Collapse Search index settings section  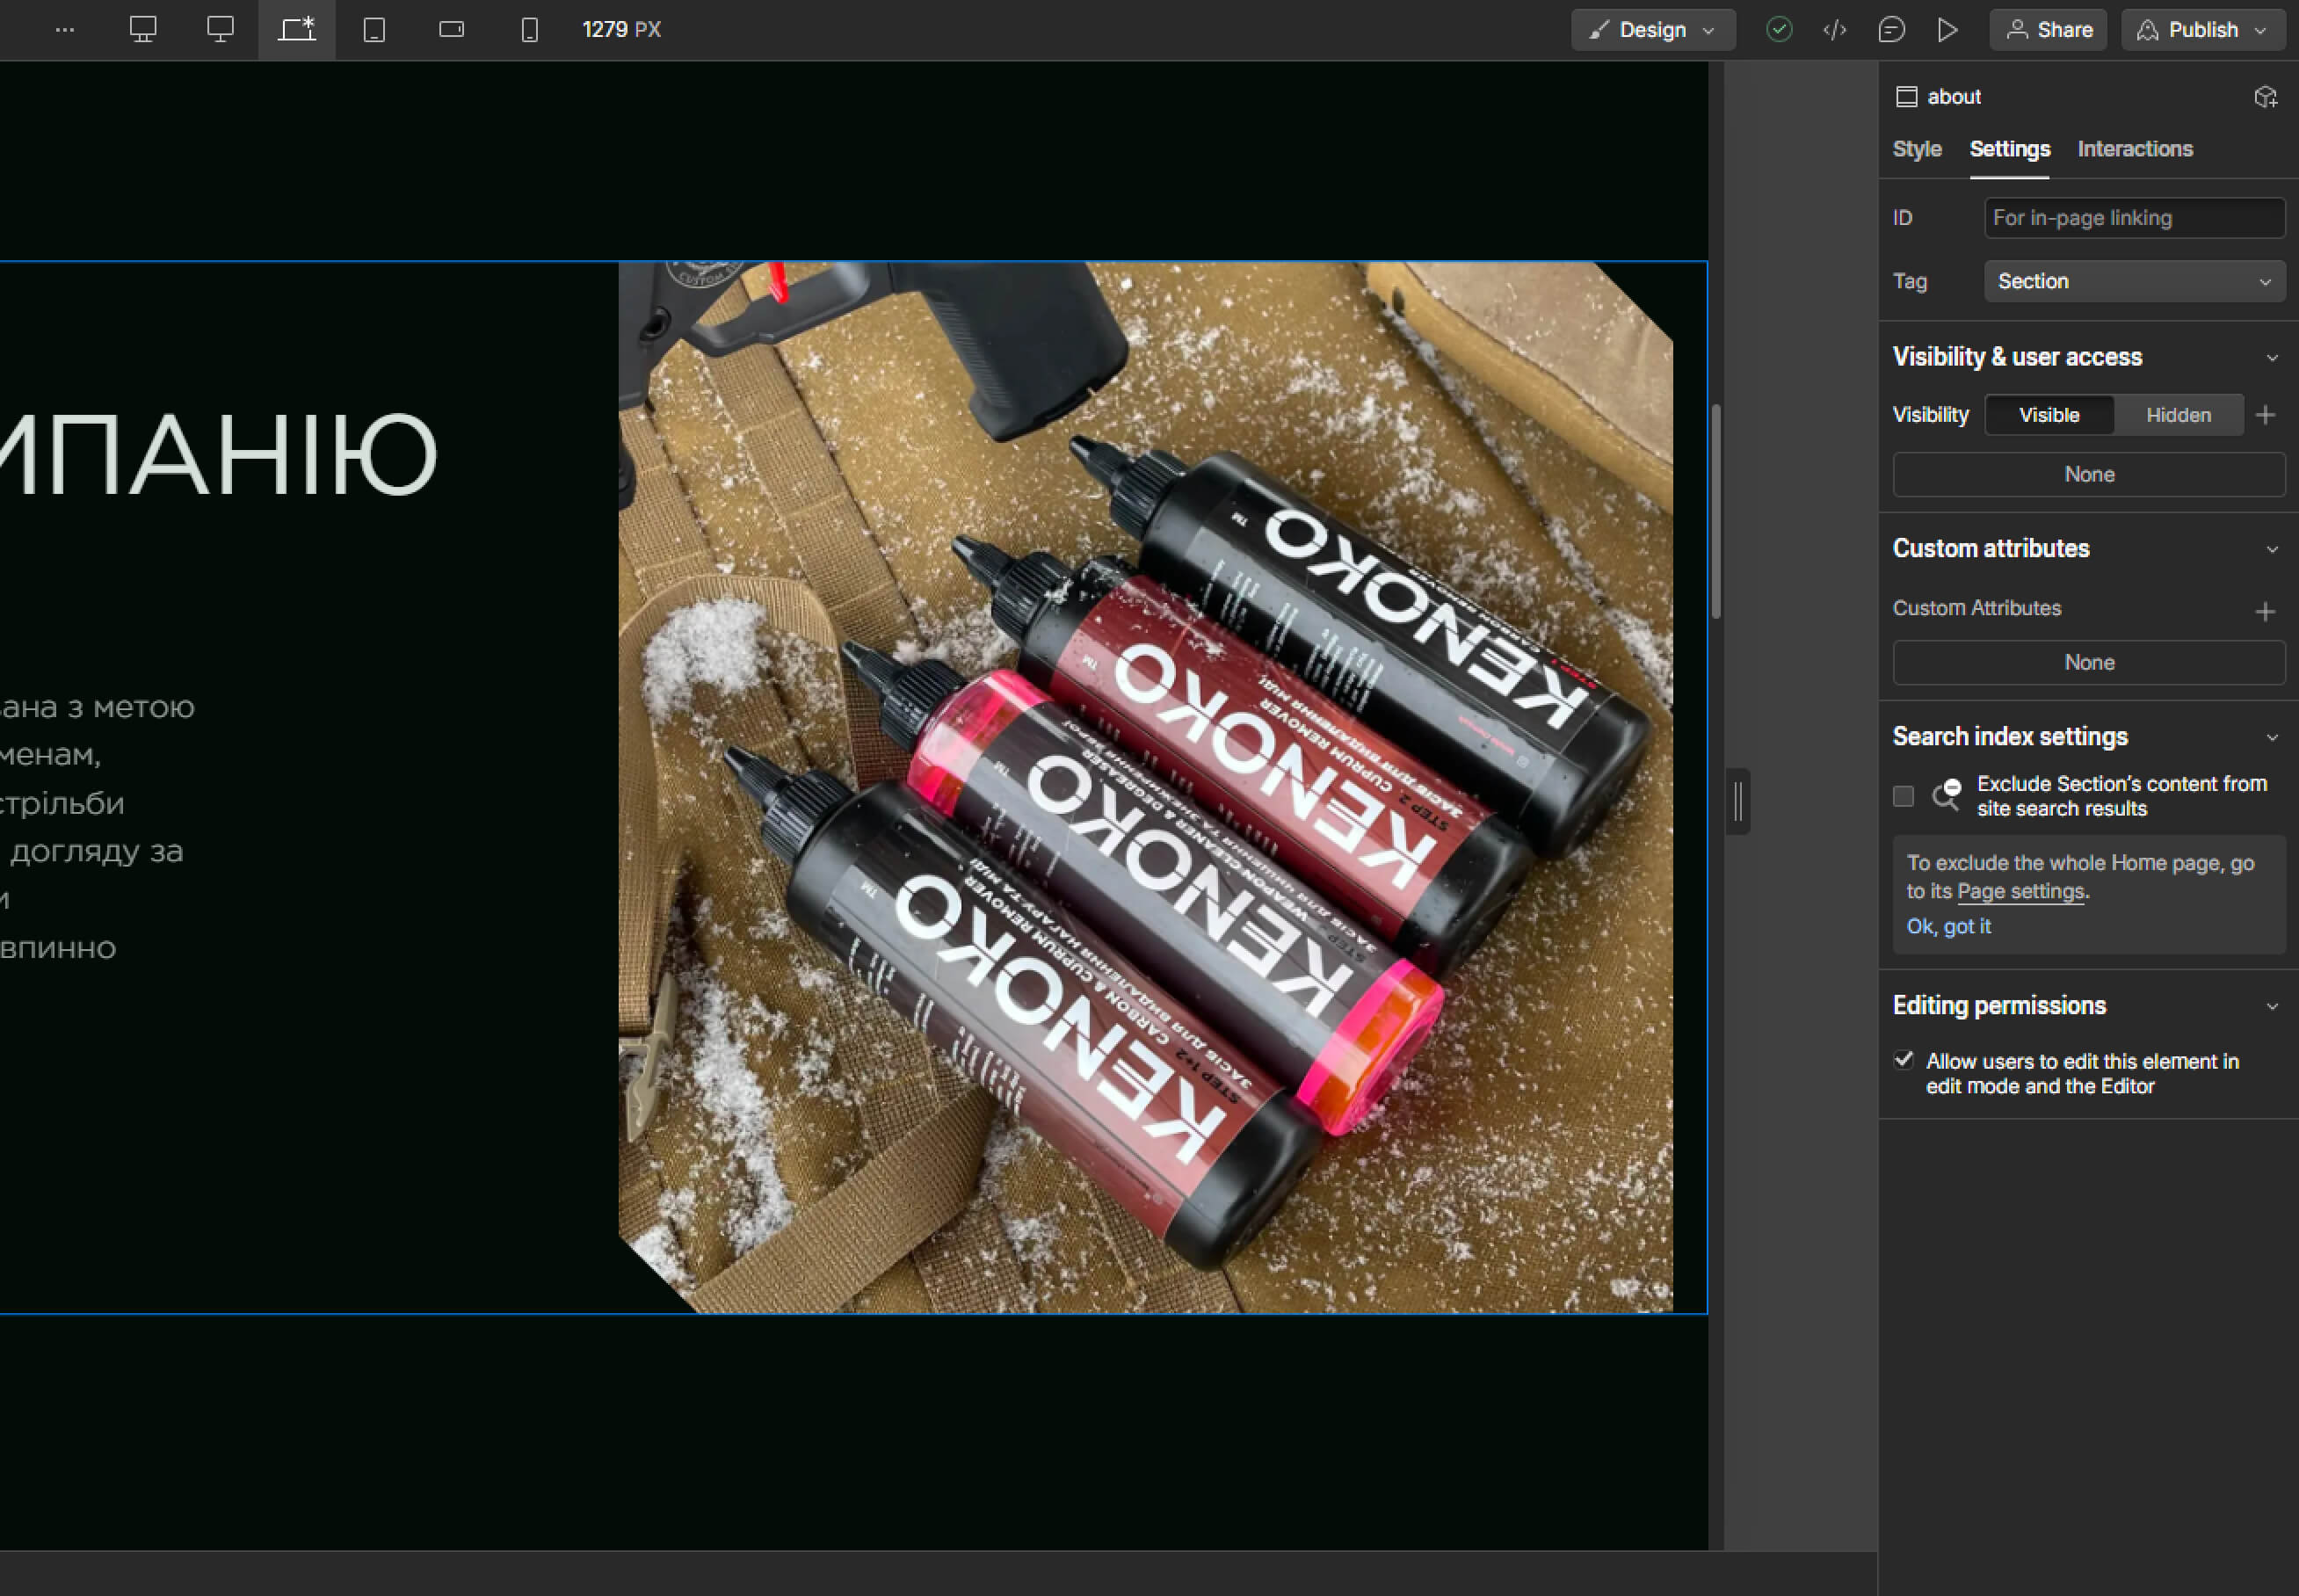pyautogui.click(x=2272, y=738)
